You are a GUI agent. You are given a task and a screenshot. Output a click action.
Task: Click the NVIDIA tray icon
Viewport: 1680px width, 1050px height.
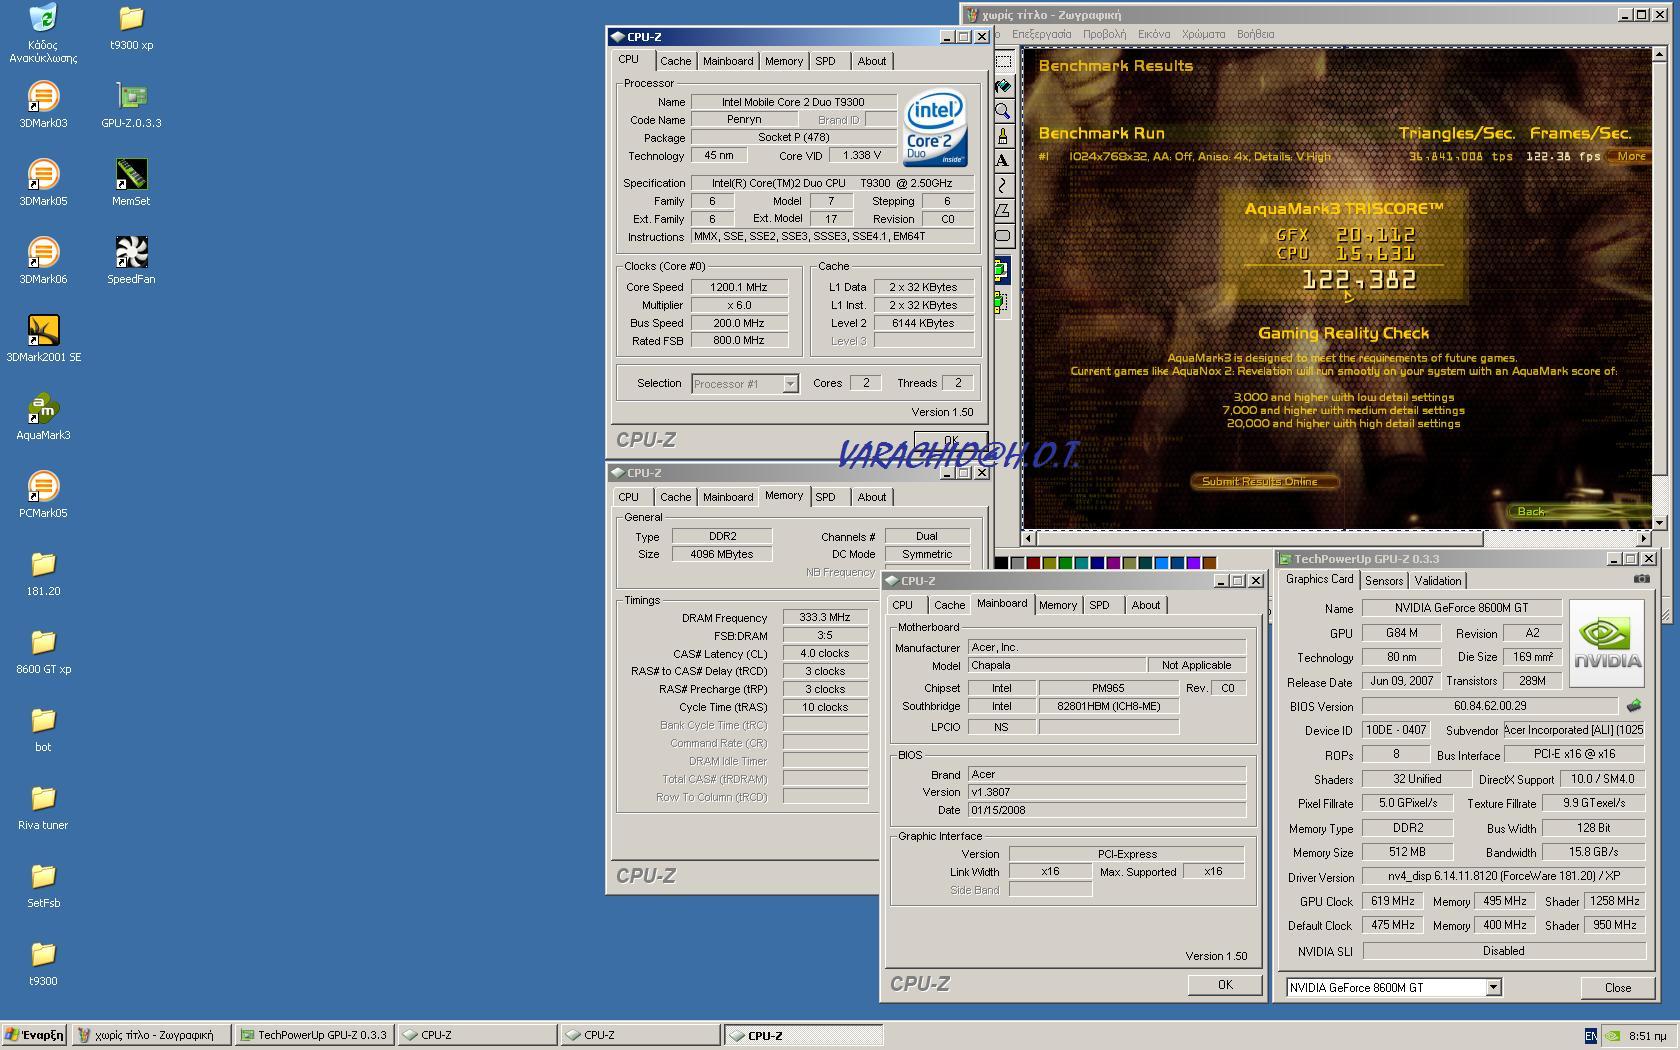pos(1612,1036)
